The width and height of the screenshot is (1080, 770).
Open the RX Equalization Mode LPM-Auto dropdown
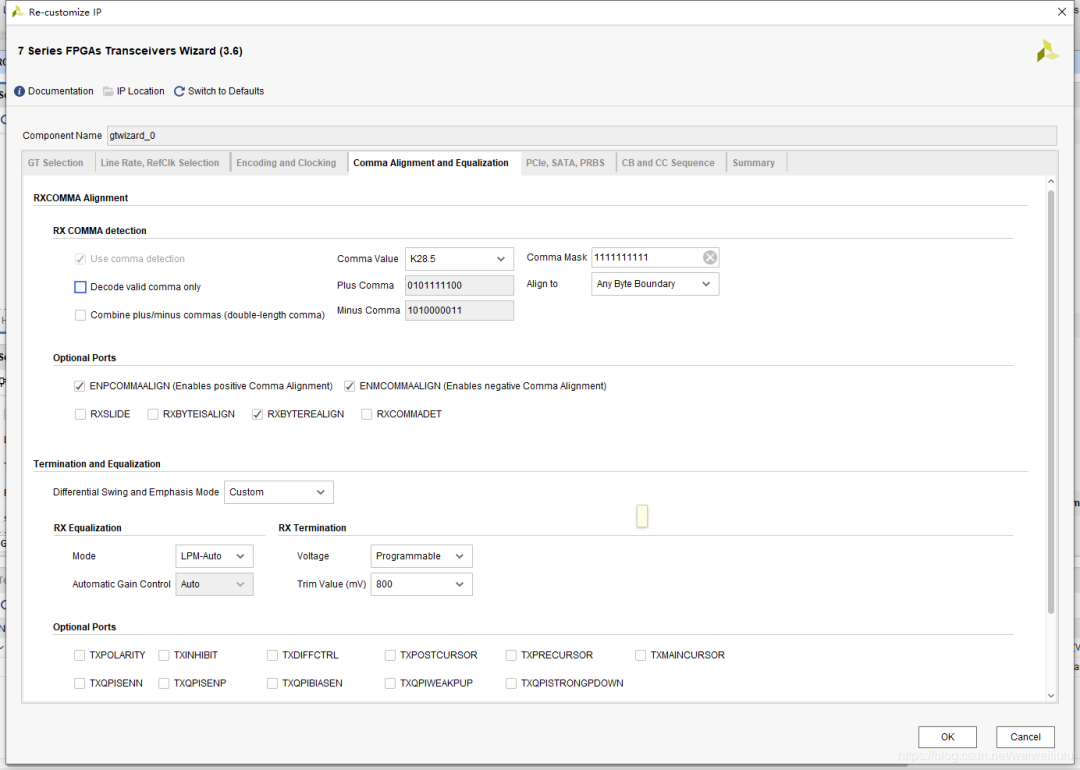[214, 556]
